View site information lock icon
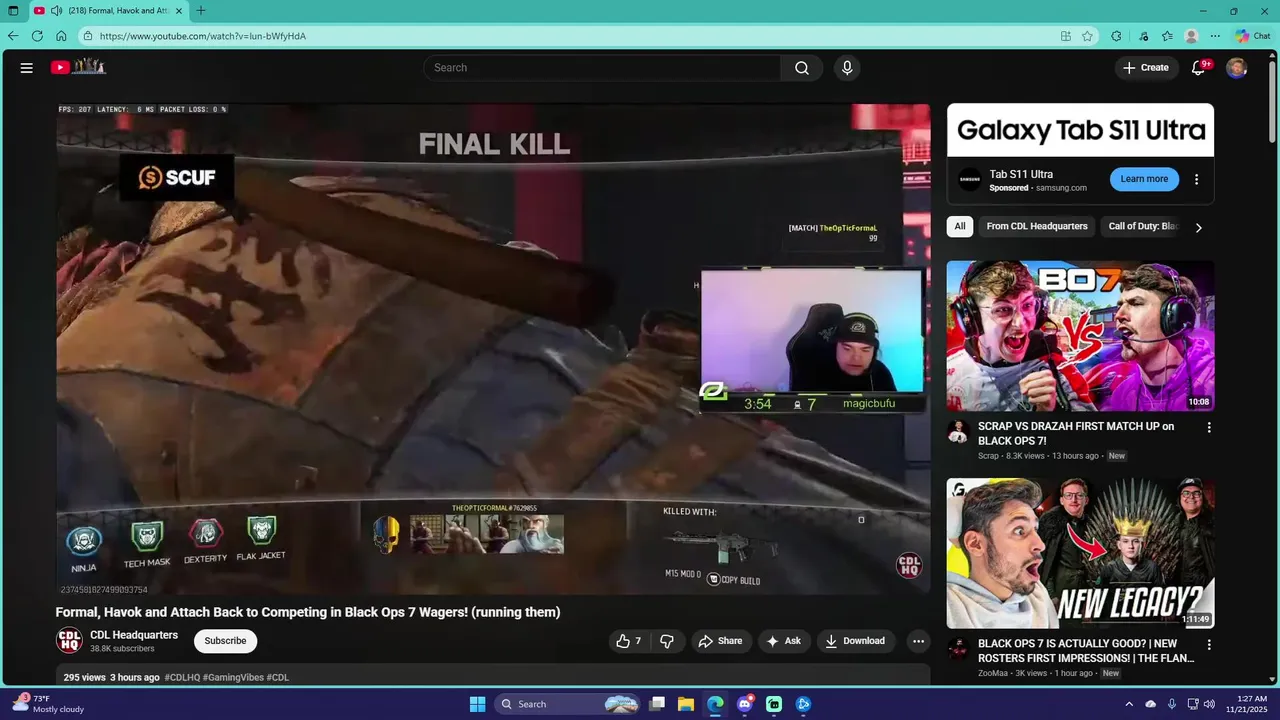 pos(88,36)
